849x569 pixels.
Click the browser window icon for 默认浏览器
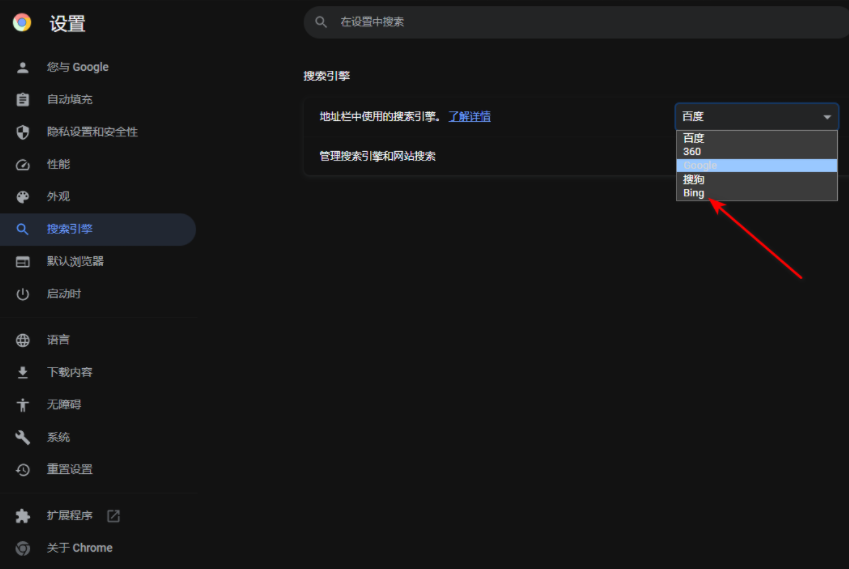[x=23, y=262]
